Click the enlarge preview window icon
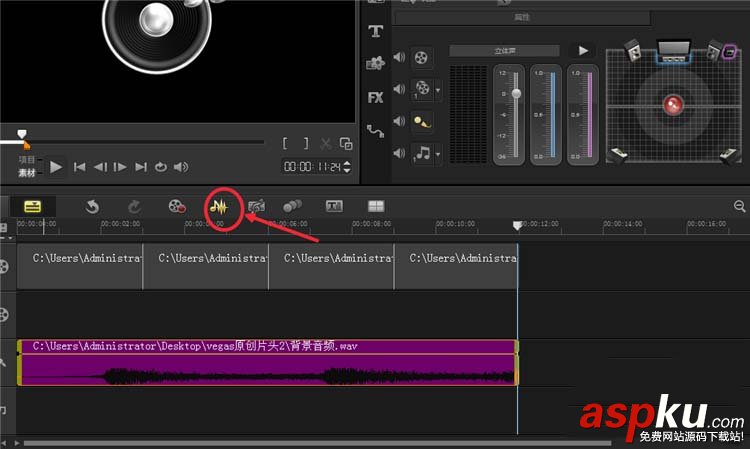The height and width of the screenshot is (449, 750). pyautogui.click(x=346, y=143)
